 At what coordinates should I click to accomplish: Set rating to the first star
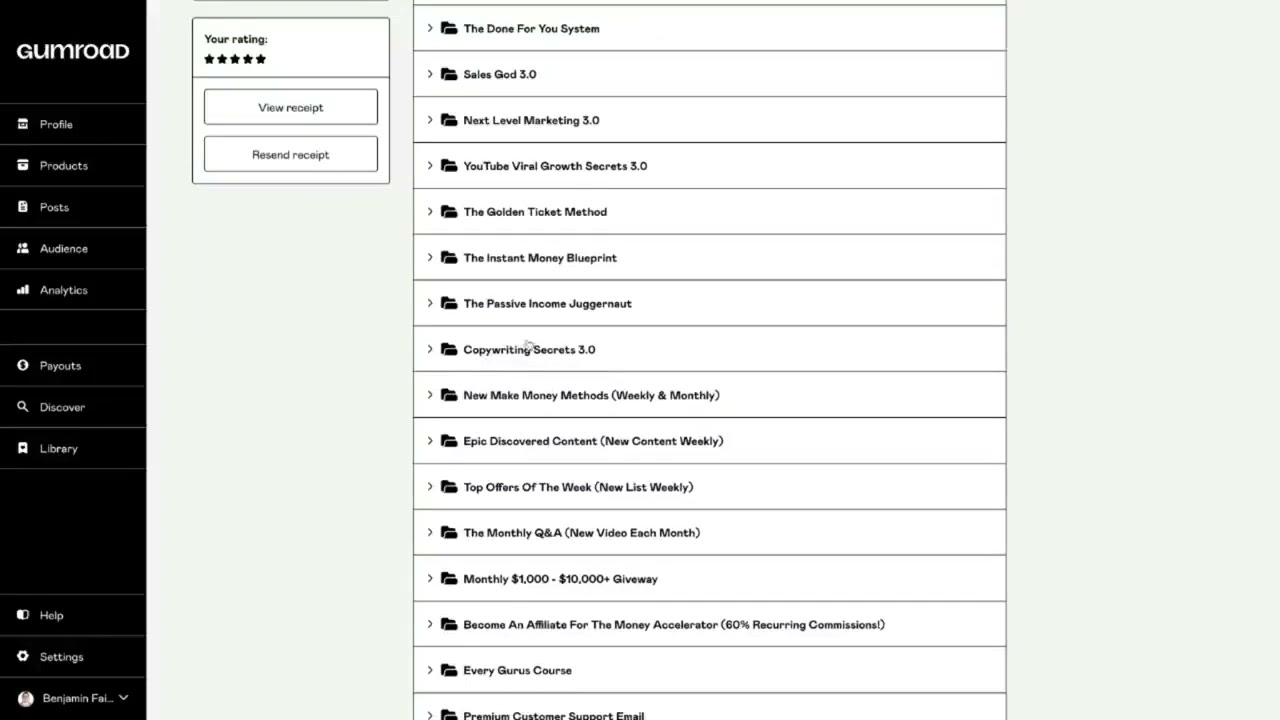[x=209, y=59]
